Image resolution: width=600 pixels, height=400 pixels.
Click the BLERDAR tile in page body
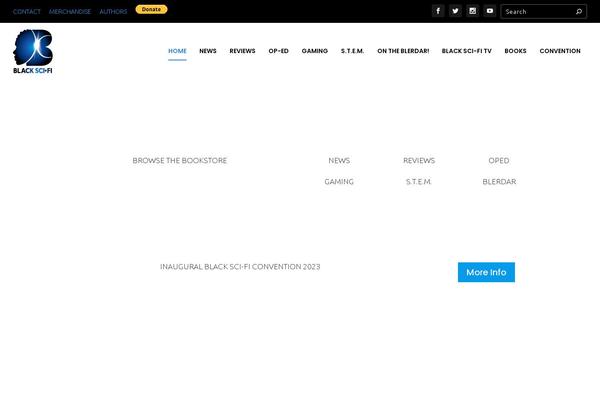point(499,181)
